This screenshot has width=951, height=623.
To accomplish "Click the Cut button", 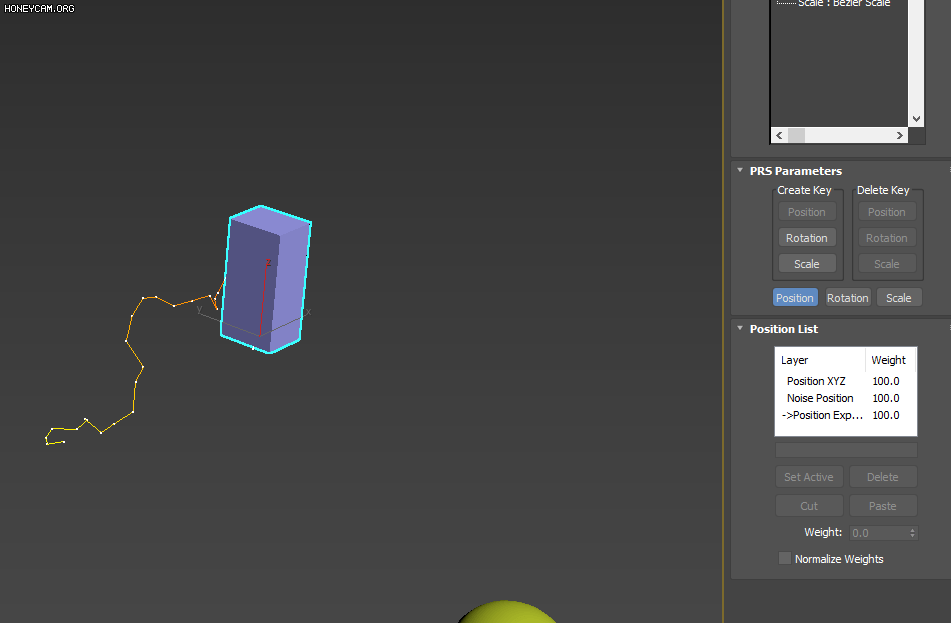I will tap(809, 506).
